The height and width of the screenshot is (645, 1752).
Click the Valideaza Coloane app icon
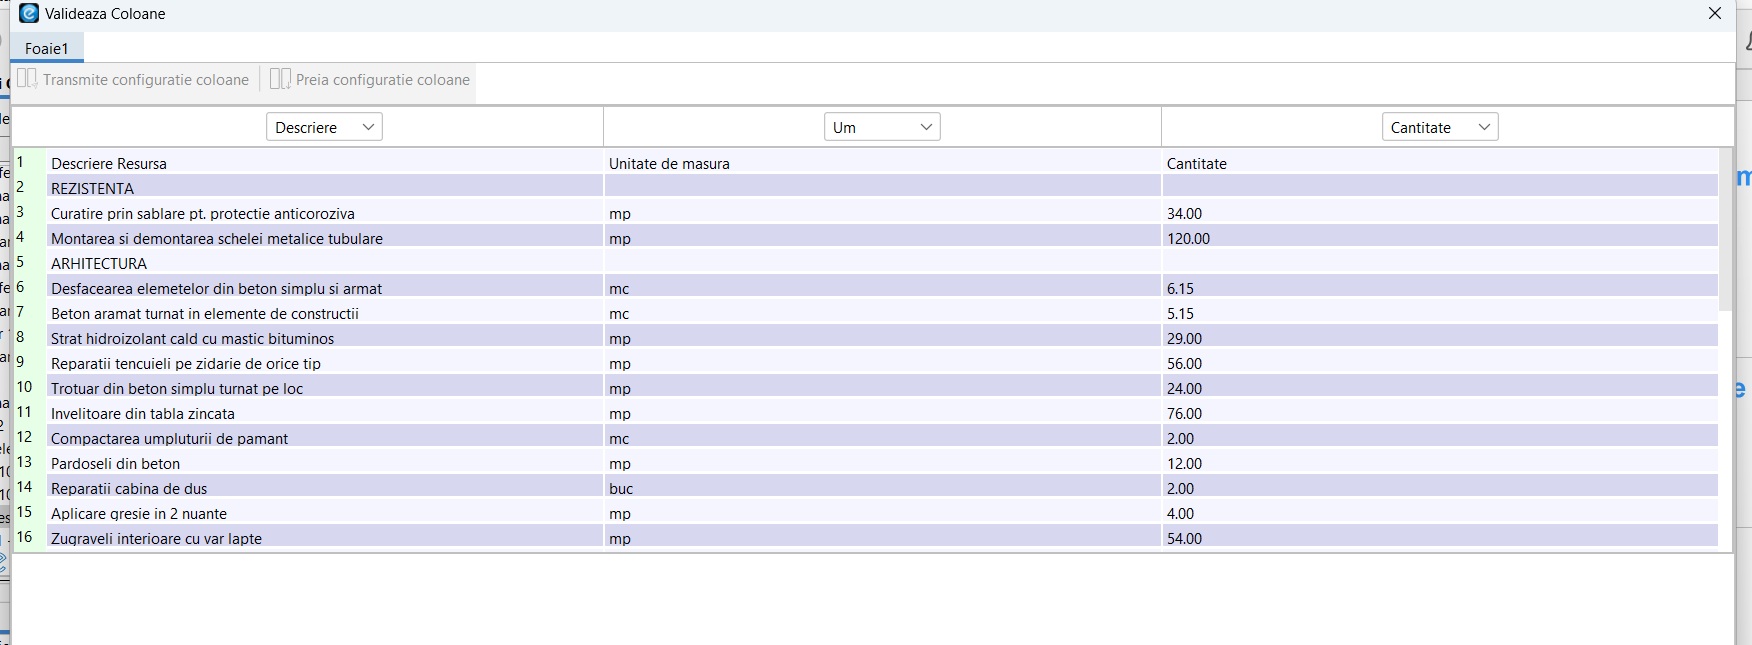coord(29,13)
